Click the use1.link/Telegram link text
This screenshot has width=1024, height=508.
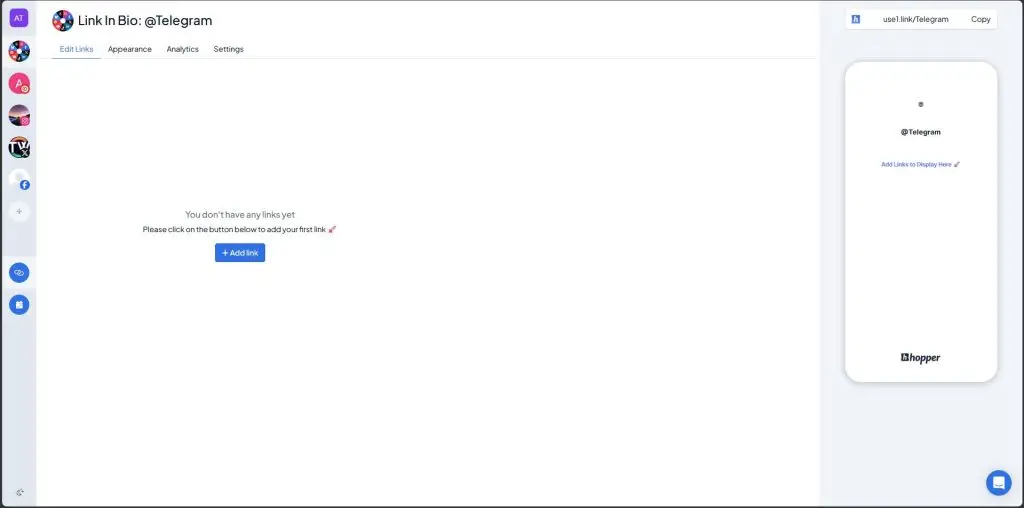coord(915,20)
